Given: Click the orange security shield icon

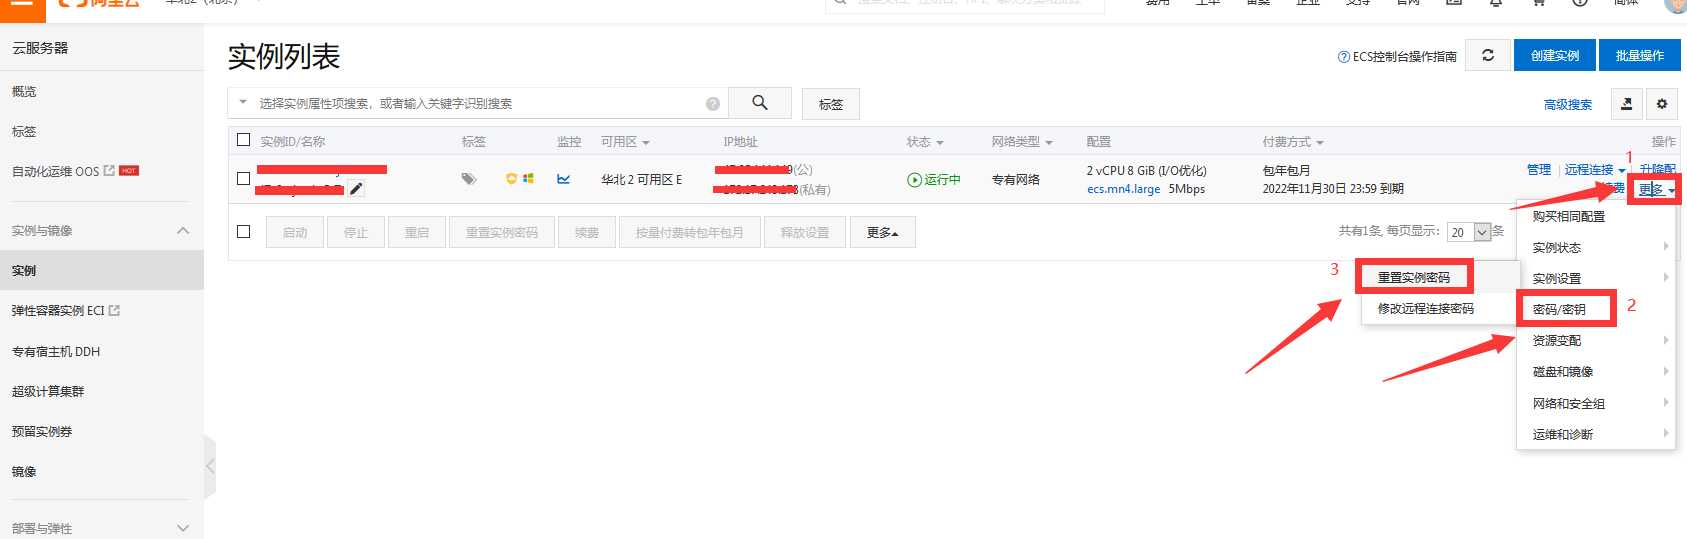Looking at the screenshot, I should (511, 179).
